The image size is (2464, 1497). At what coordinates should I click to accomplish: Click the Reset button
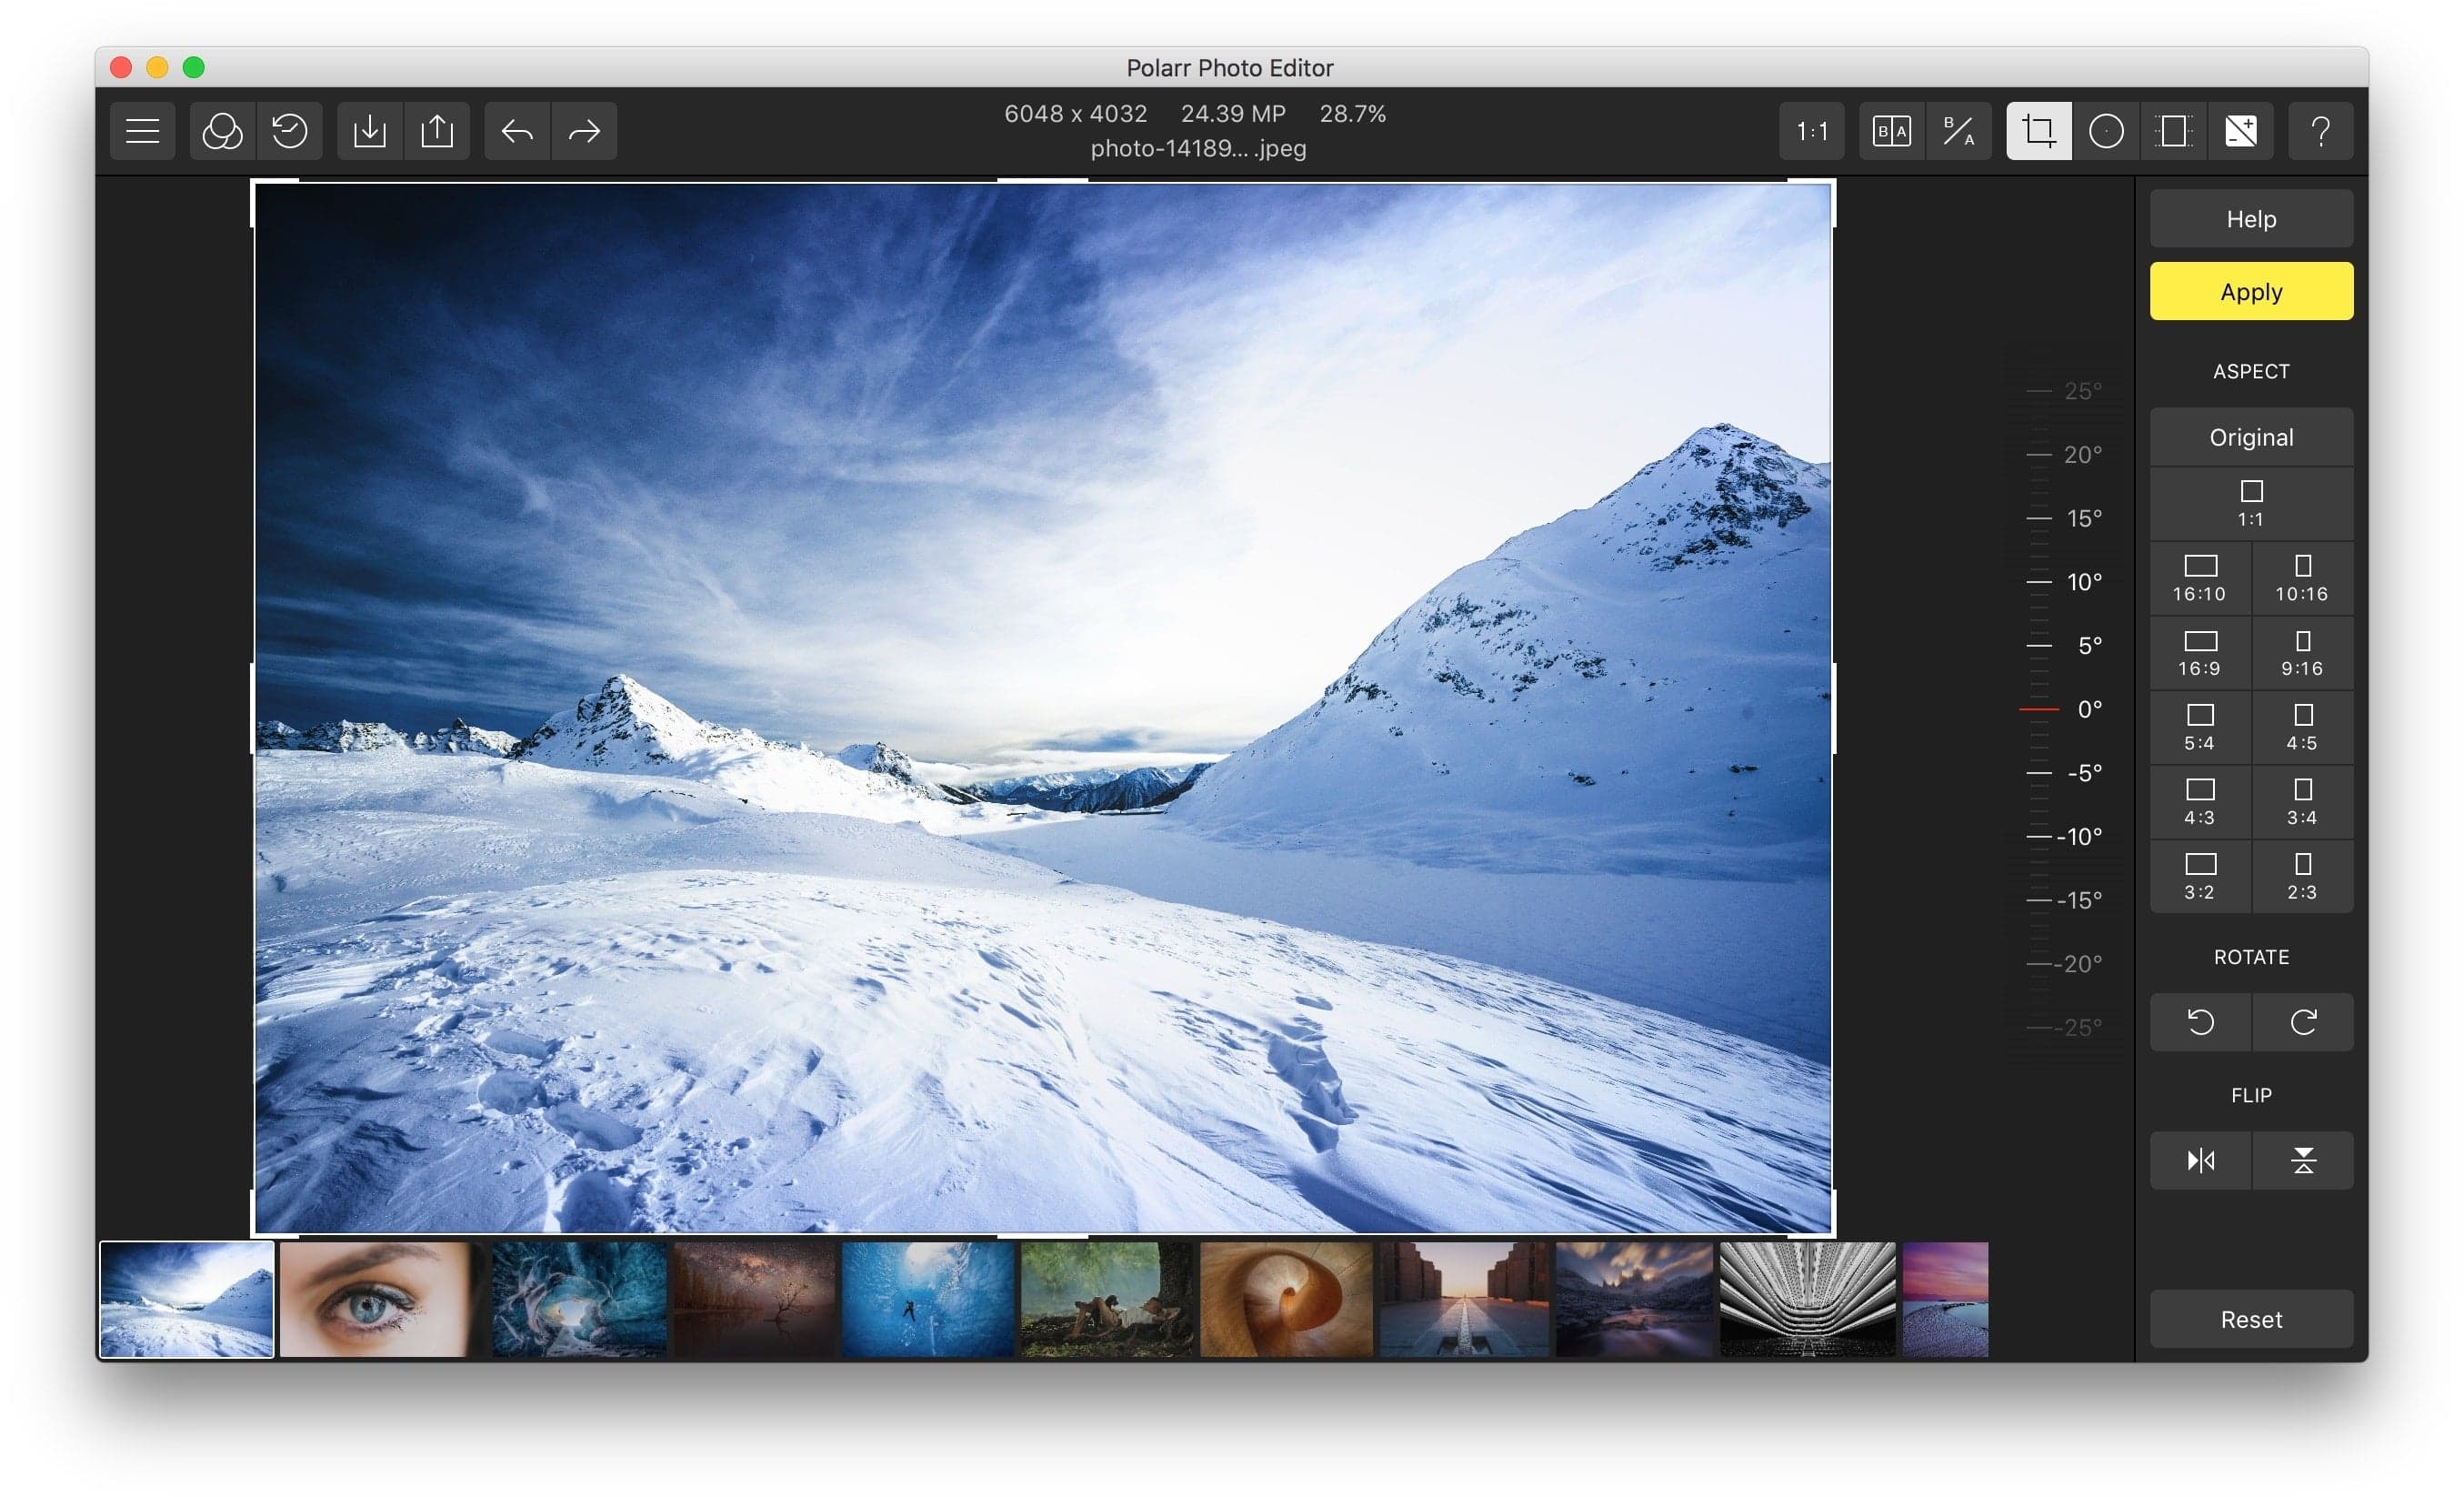pyautogui.click(x=2251, y=1319)
